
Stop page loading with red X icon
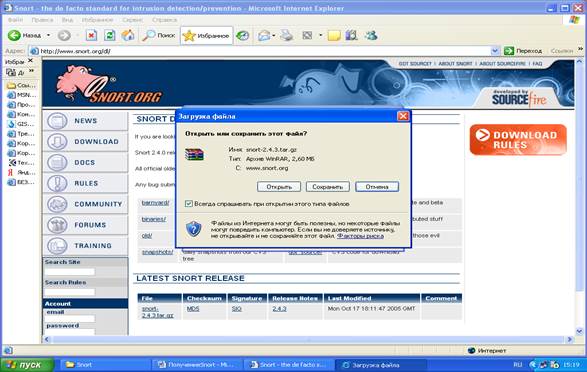coord(91,36)
